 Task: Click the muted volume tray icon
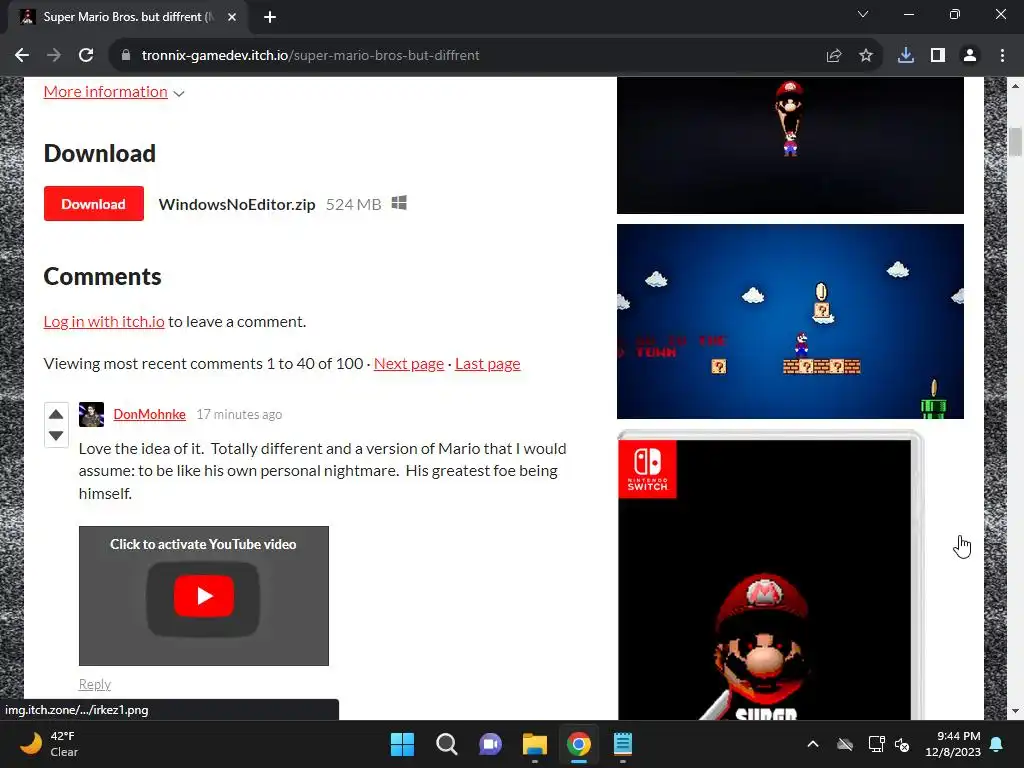click(x=902, y=744)
